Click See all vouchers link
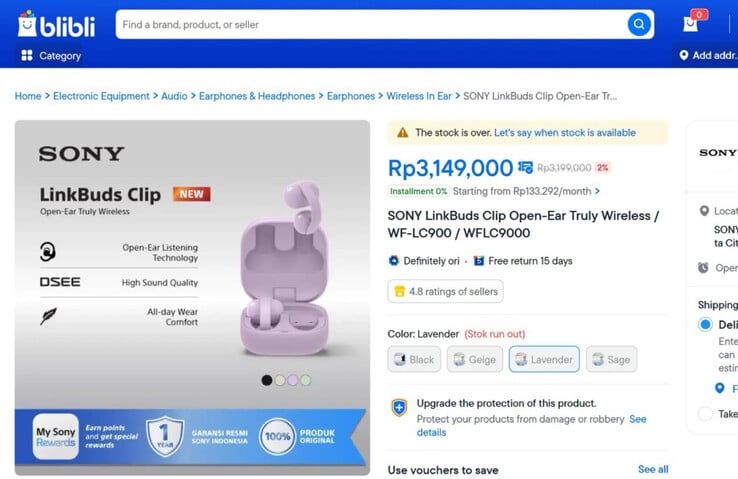 pos(653,469)
